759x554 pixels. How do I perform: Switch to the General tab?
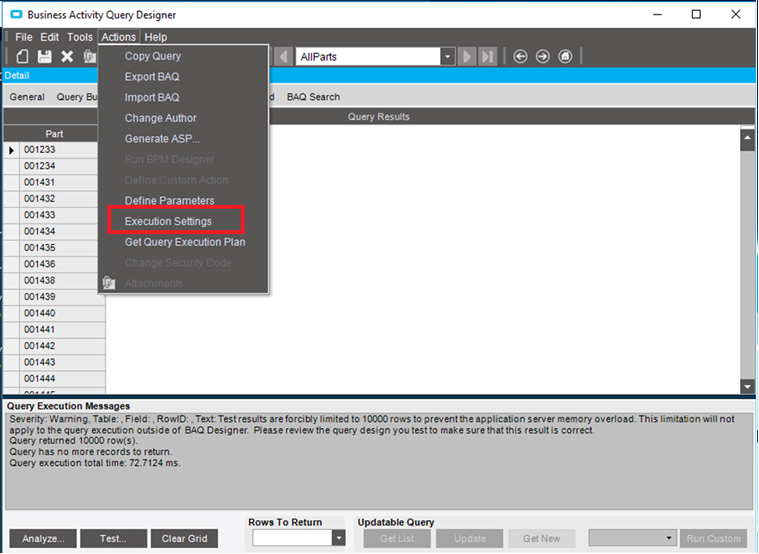tap(27, 97)
